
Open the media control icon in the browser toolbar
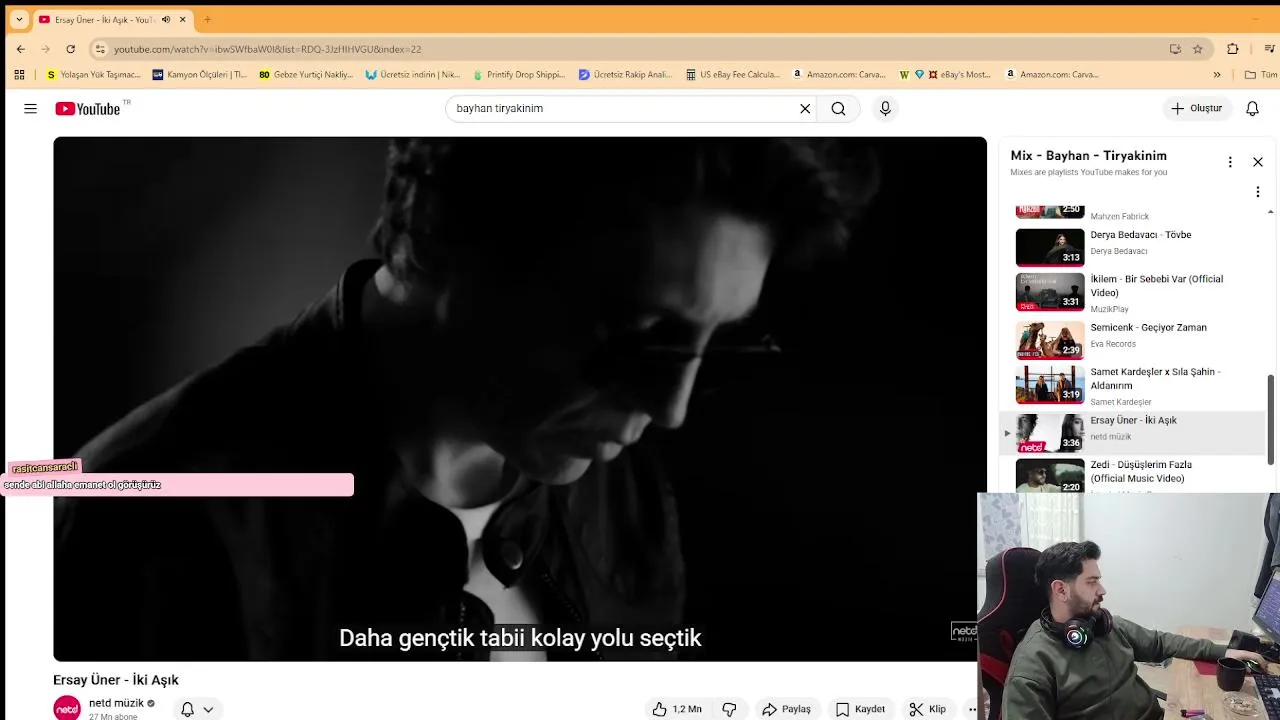[1270, 49]
